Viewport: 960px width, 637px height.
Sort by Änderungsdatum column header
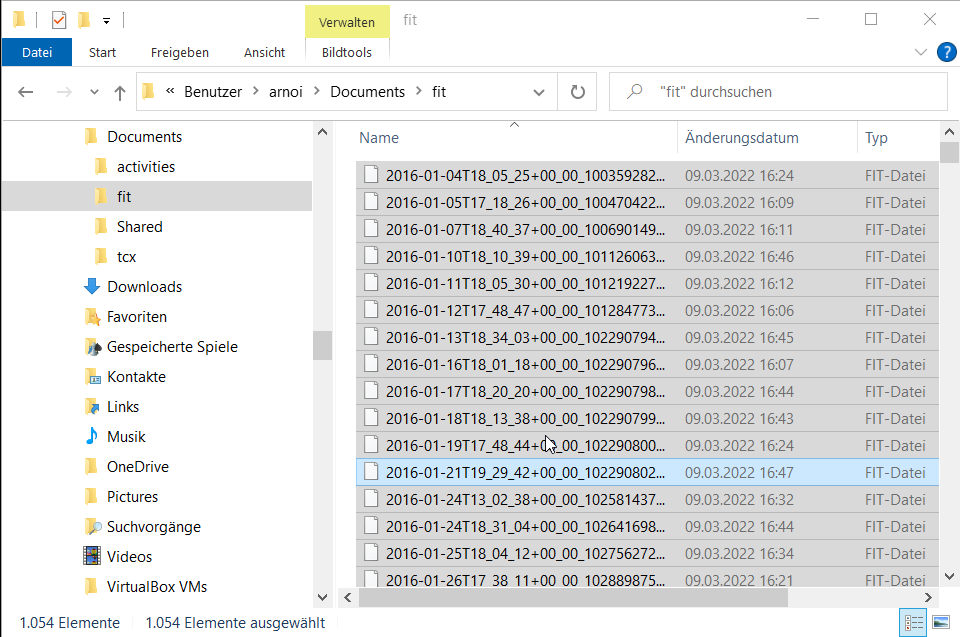pyautogui.click(x=741, y=138)
